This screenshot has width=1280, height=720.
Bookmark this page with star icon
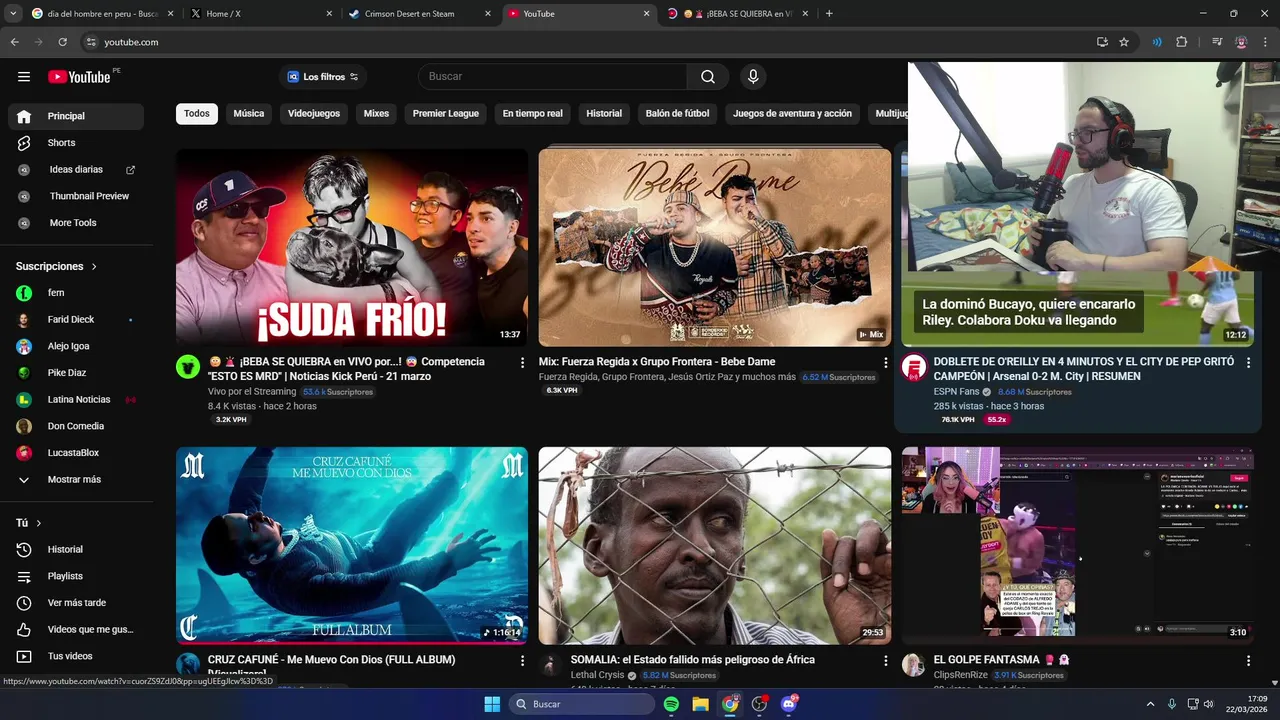click(1124, 42)
